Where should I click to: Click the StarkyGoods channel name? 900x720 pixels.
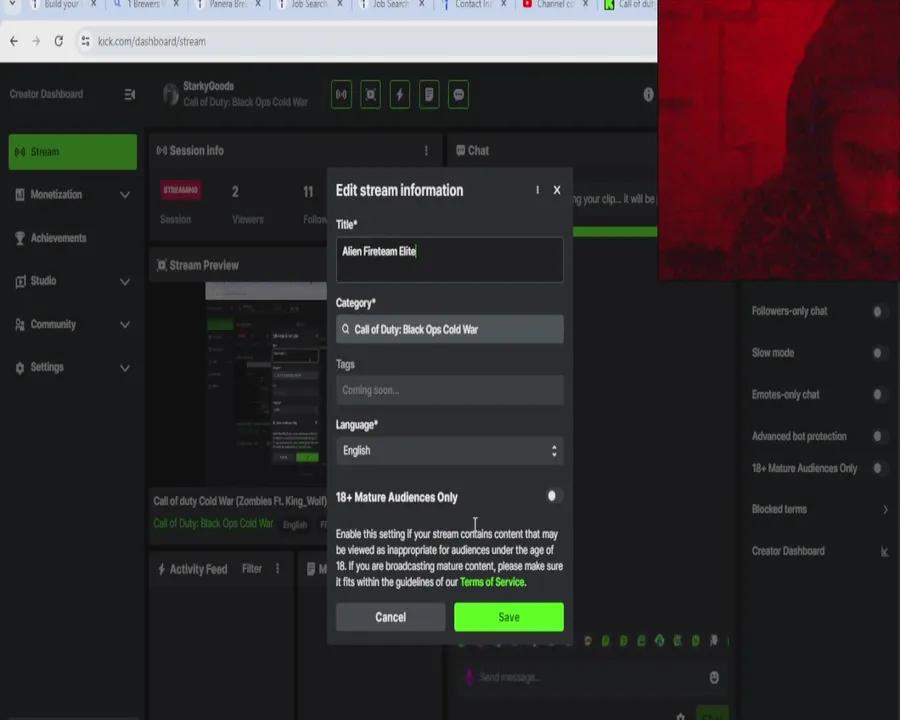208,86
